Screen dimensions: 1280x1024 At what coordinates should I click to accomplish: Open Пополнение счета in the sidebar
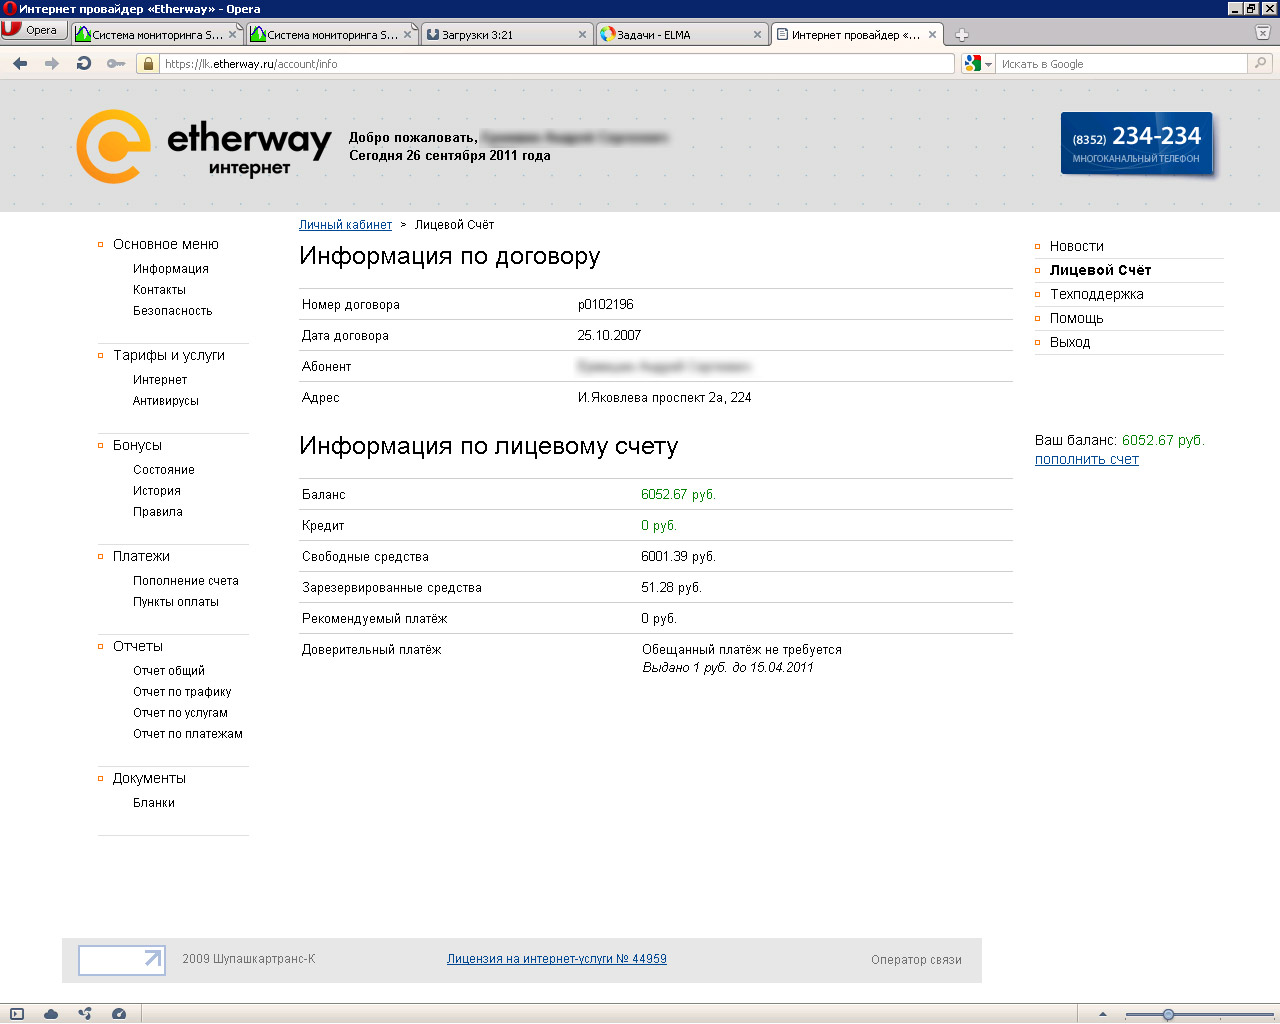click(x=186, y=581)
